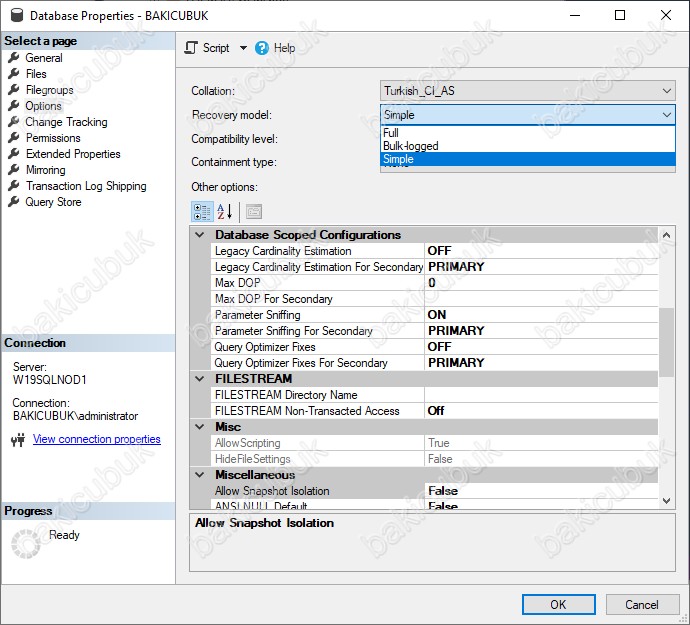Go to the Filegroups page

point(49,90)
